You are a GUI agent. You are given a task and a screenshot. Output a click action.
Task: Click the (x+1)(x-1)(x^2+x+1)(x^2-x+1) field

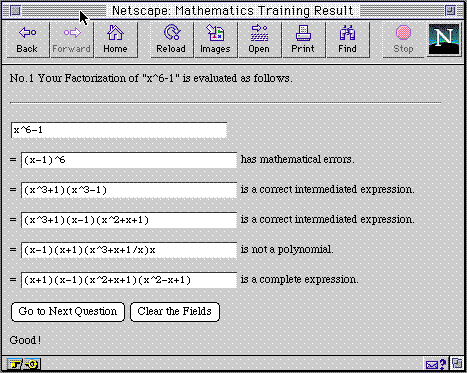coord(129,280)
